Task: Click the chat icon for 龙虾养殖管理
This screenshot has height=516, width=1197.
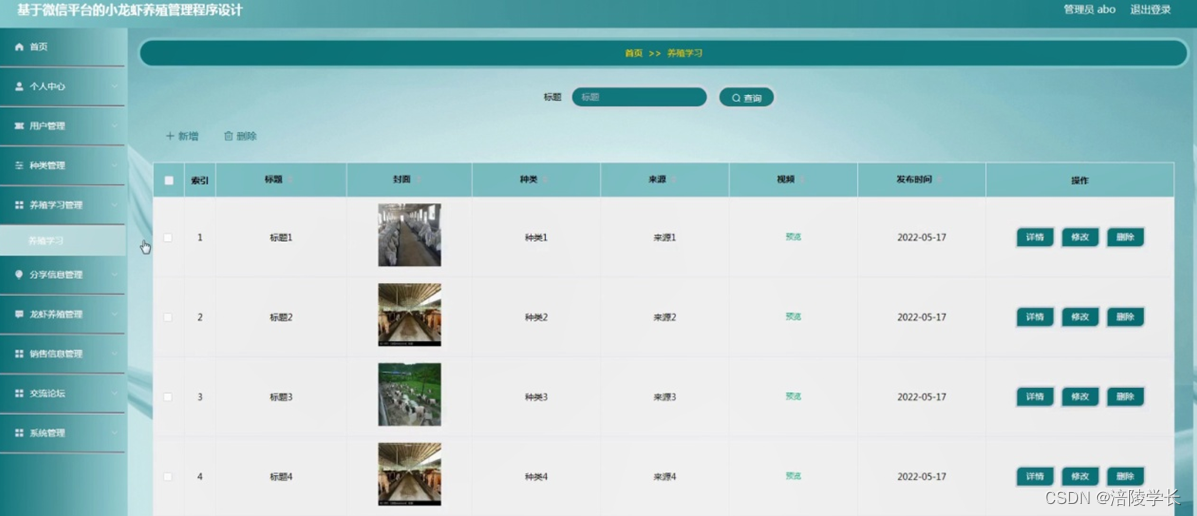Action: tap(20, 314)
